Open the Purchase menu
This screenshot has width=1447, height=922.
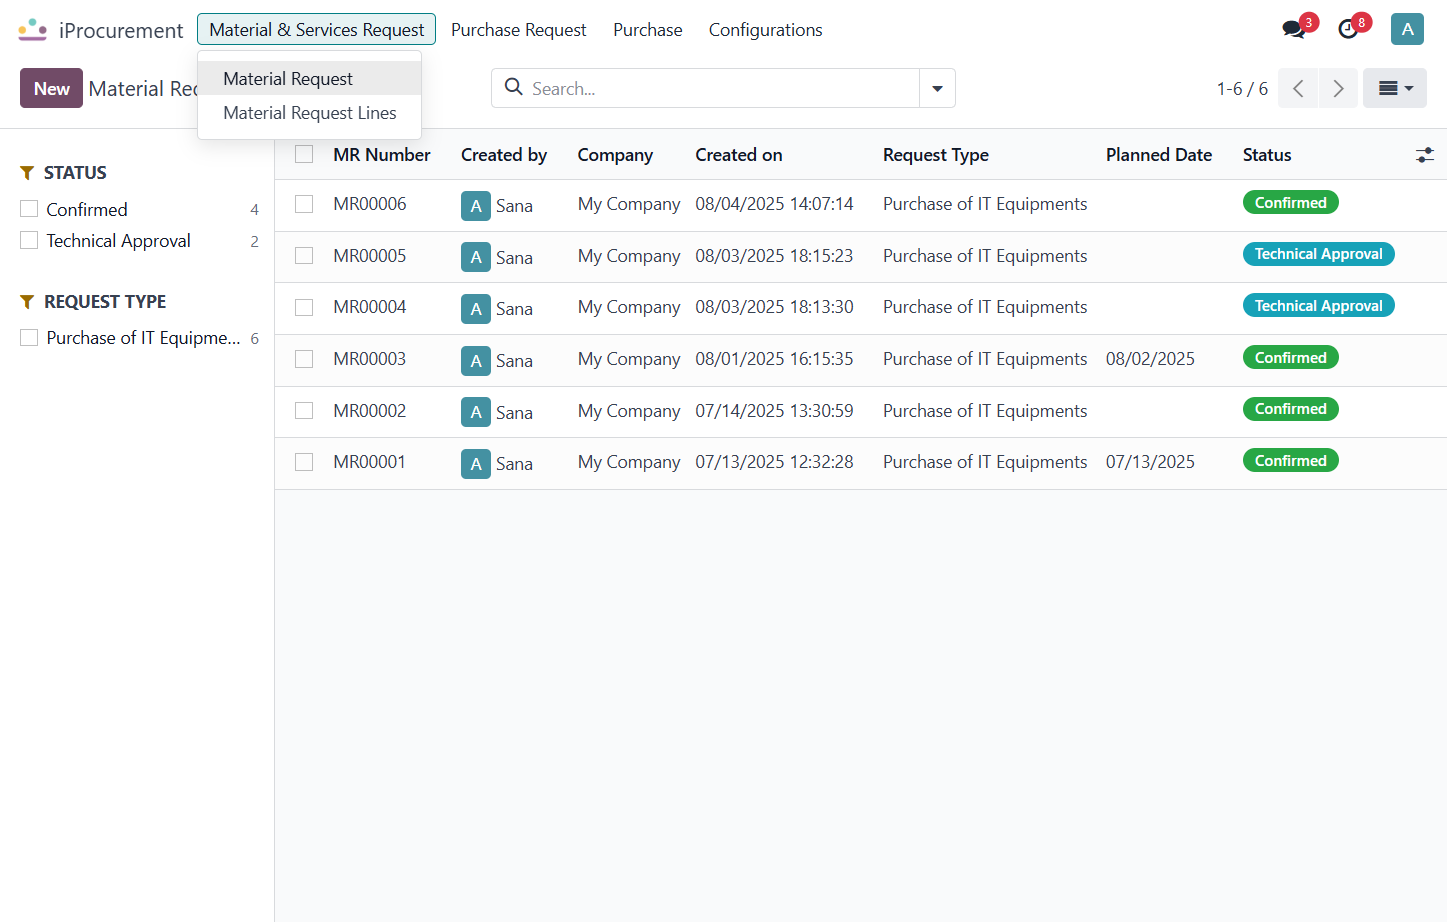point(648,30)
